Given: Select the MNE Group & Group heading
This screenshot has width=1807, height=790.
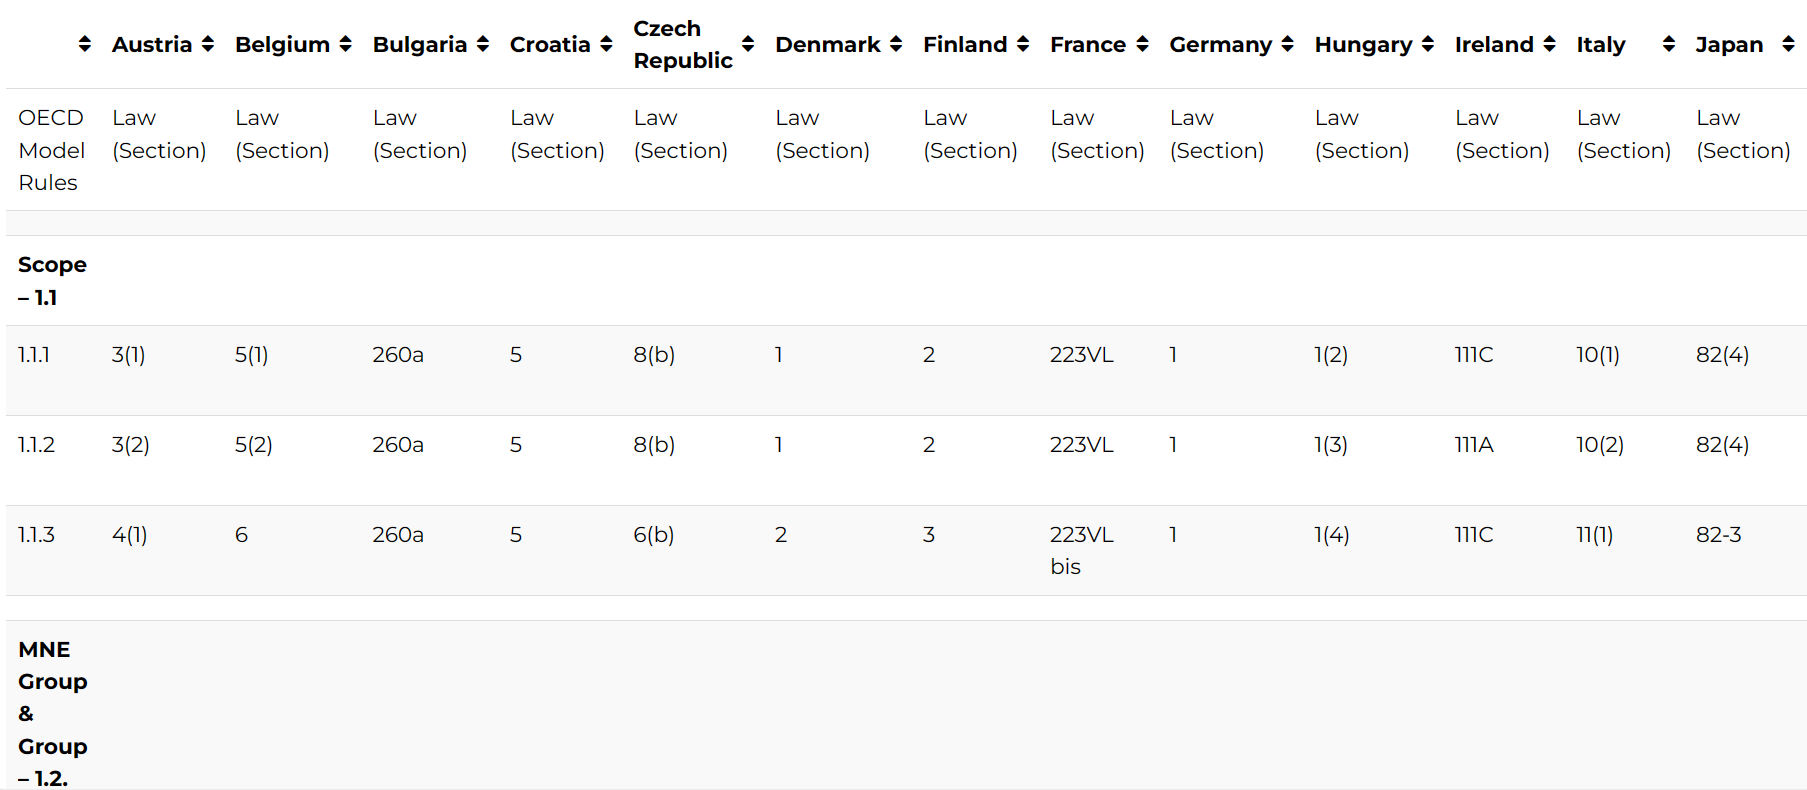Looking at the screenshot, I should 53,713.
